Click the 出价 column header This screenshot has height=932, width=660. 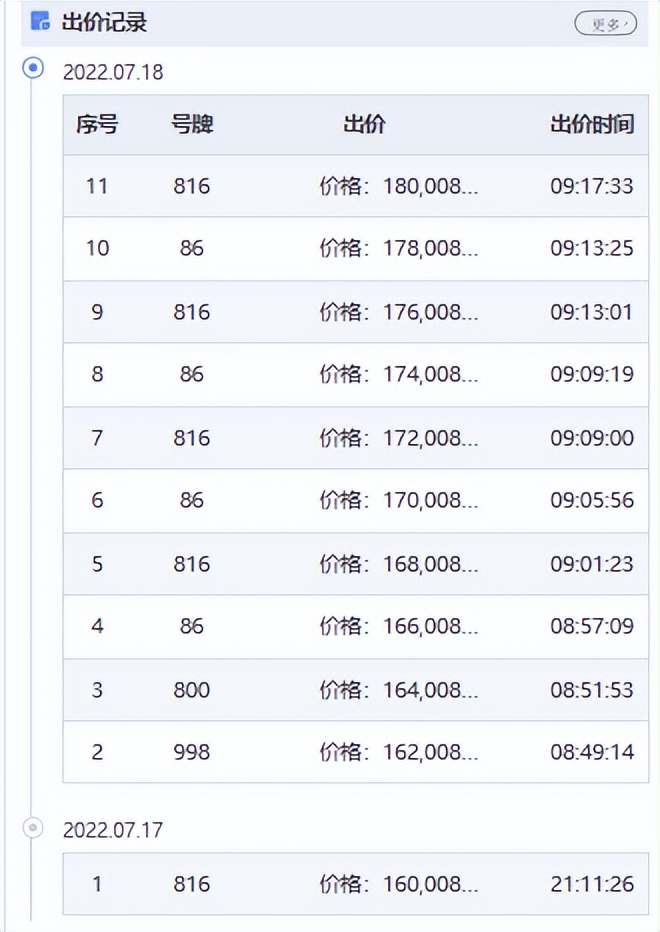(364, 125)
